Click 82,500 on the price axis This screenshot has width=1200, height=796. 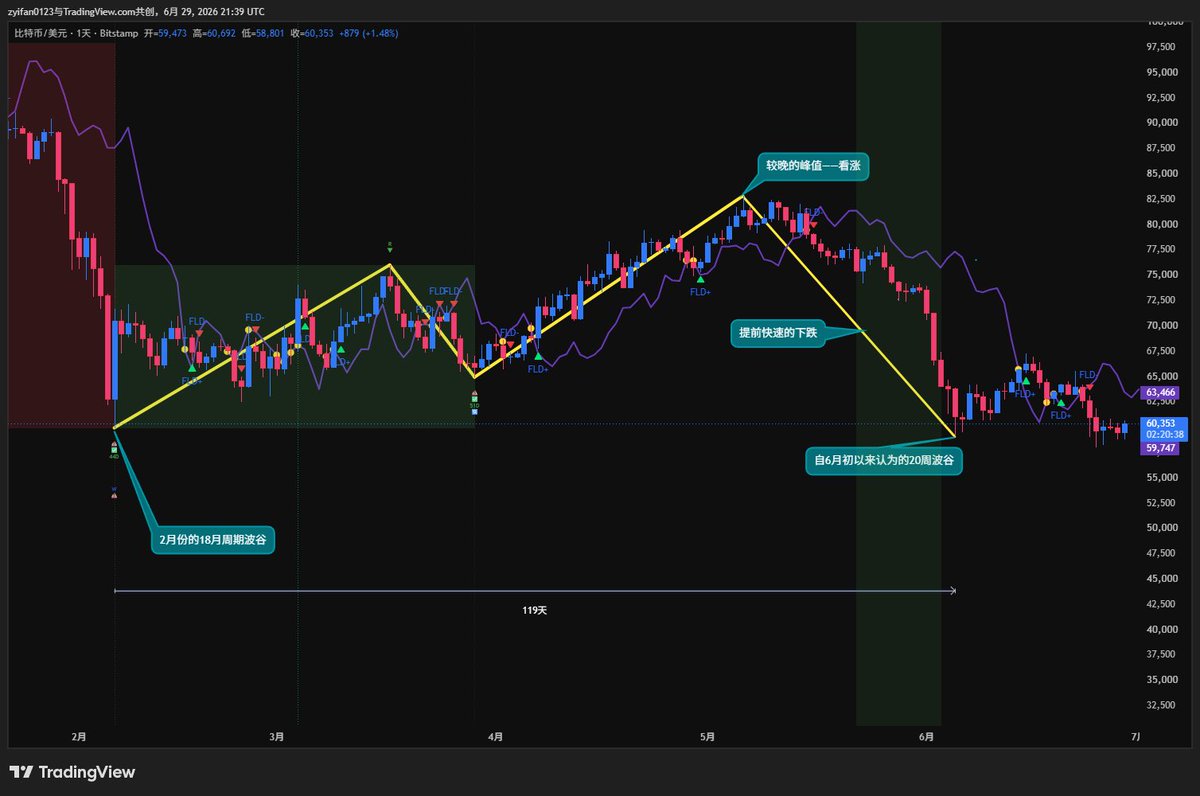point(1160,199)
